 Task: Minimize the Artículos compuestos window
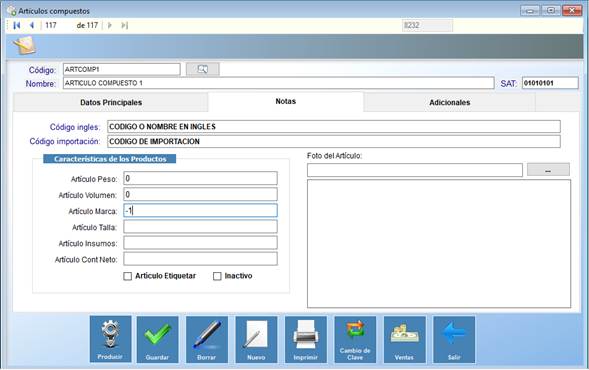click(x=530, y=11)
